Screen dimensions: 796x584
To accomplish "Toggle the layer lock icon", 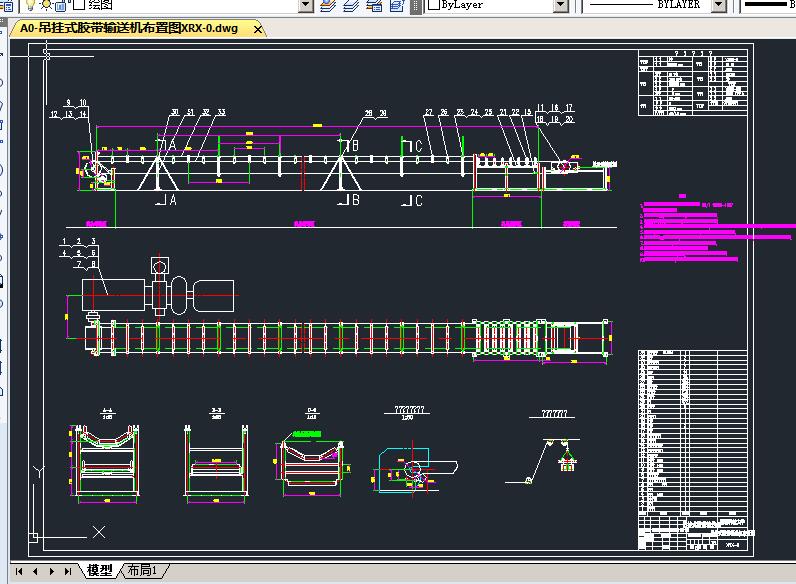I will coord(61,5).
